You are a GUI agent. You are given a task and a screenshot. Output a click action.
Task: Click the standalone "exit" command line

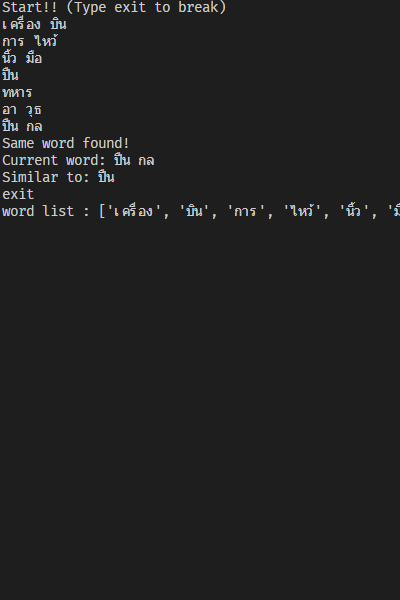[x=18, y=194]
